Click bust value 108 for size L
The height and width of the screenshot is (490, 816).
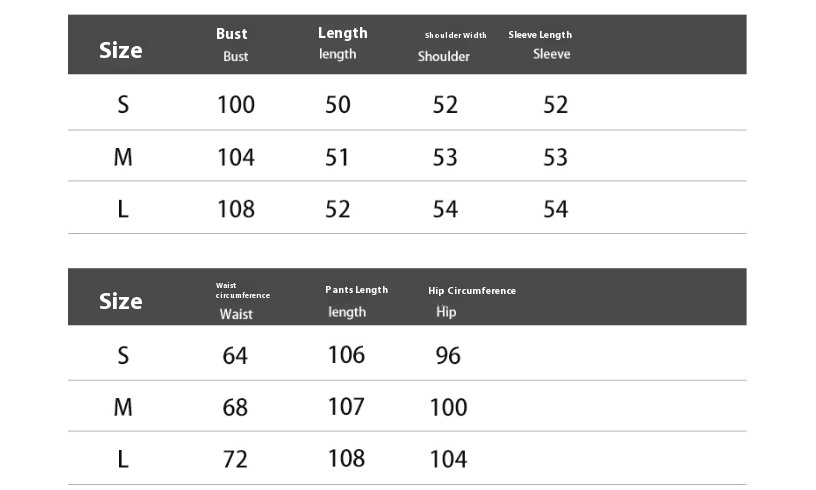tap(236, 209)
